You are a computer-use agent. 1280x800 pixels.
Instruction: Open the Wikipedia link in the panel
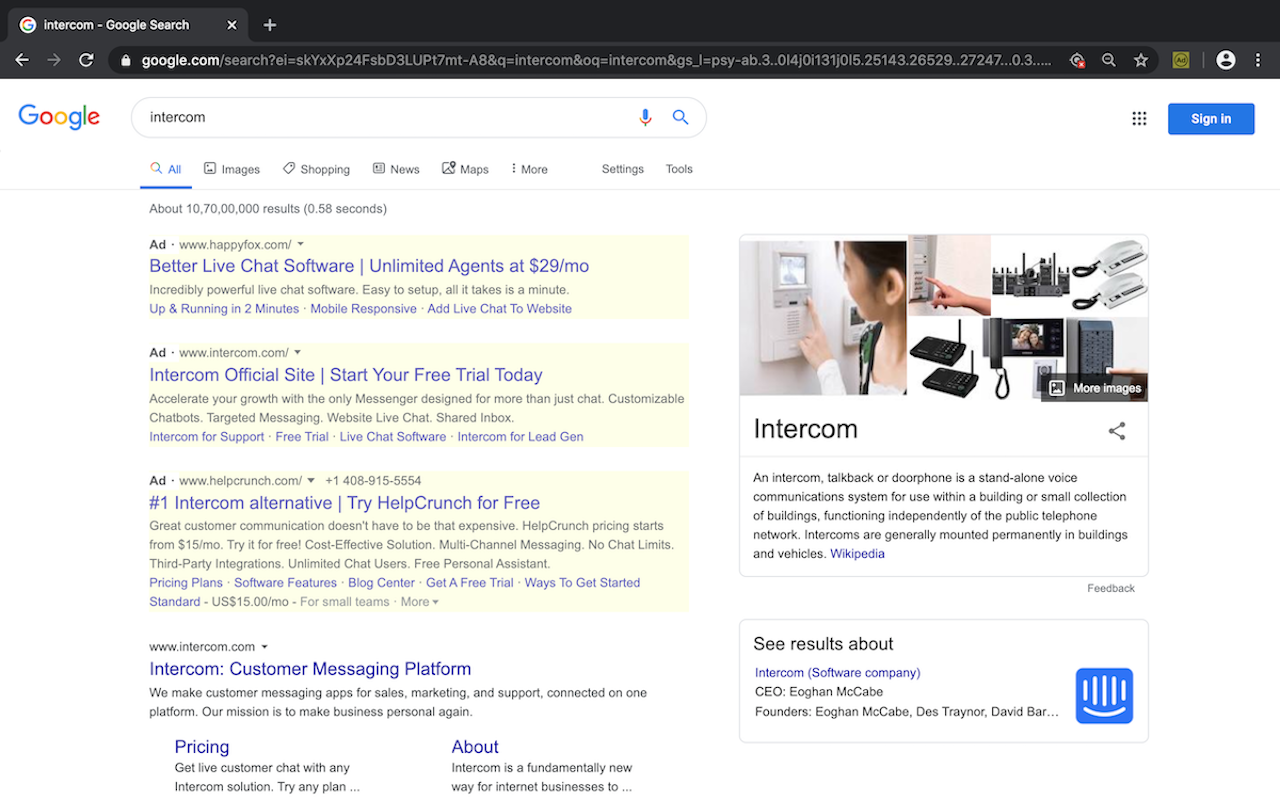click(857, 554)
